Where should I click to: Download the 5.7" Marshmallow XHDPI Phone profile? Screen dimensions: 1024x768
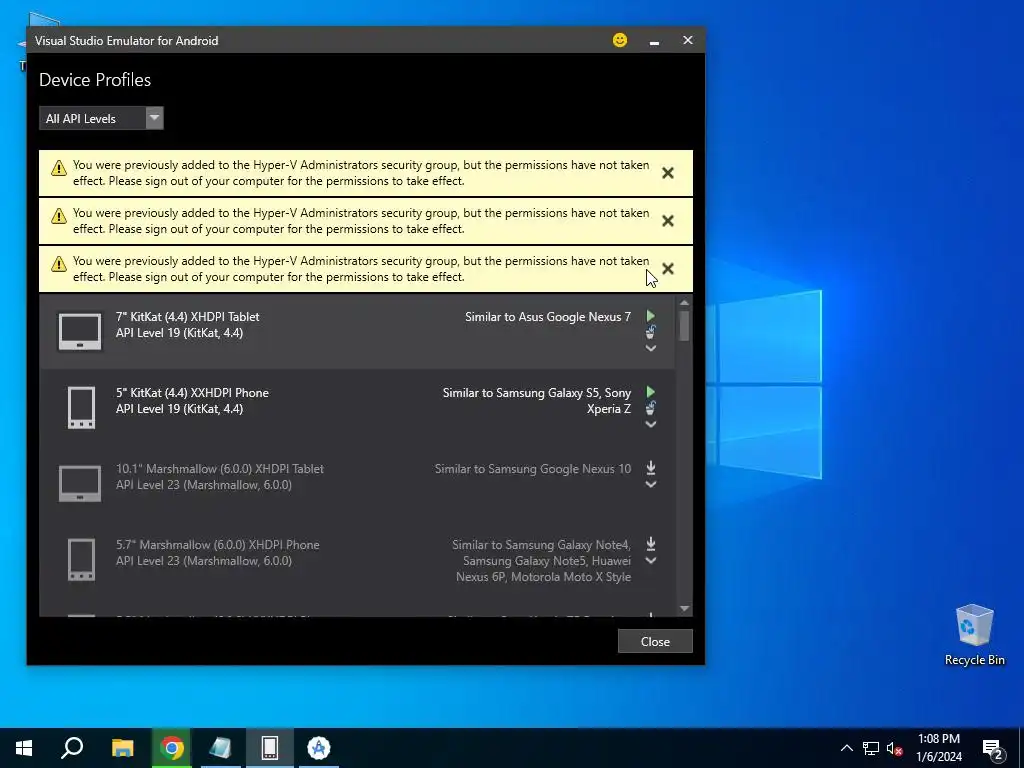[650, 543]
